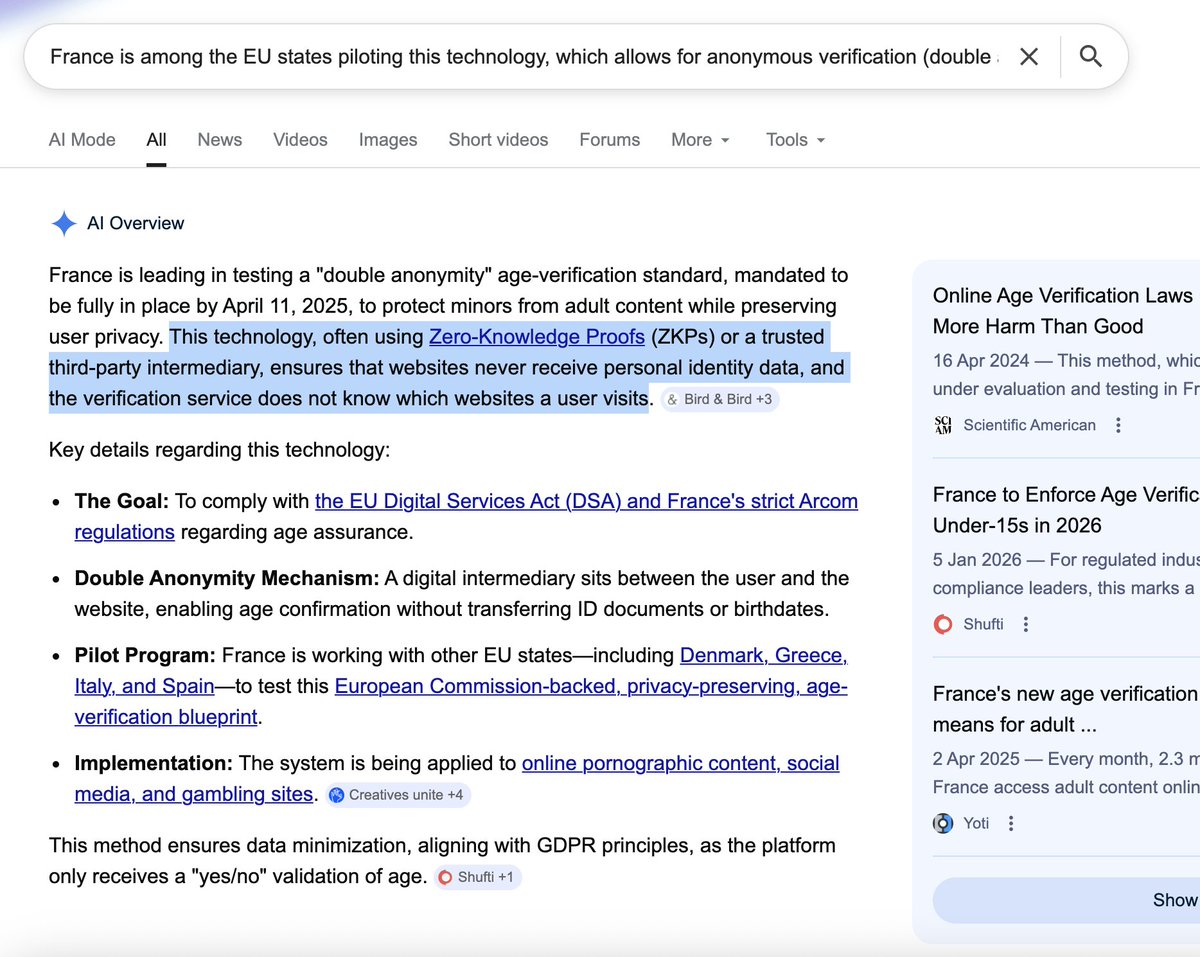Screen dimensions: 1200x957
Task: Select the All results tab
Action: tap(156, 140)
